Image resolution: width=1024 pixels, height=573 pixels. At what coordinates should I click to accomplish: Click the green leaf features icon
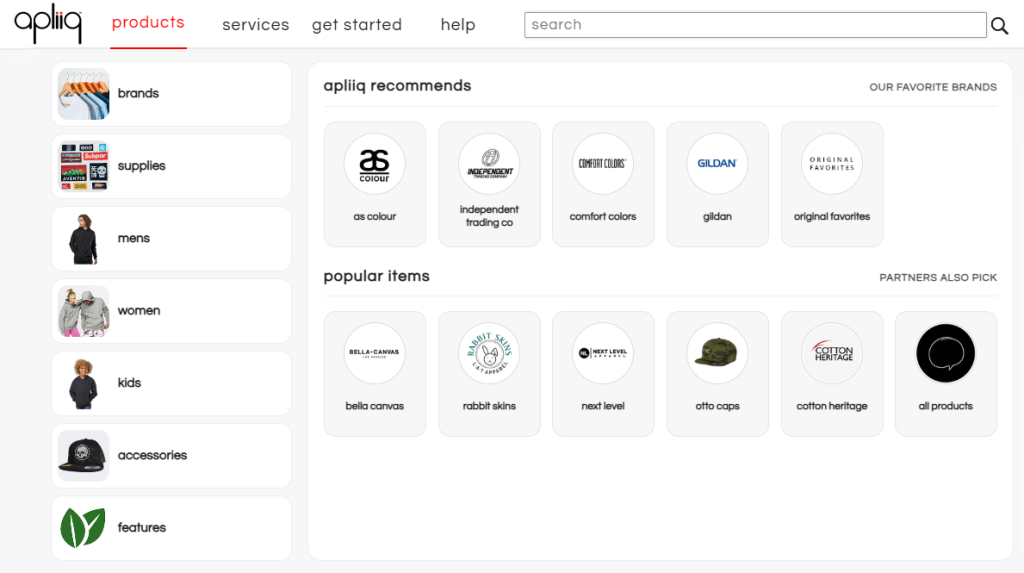tap(84, 528)
